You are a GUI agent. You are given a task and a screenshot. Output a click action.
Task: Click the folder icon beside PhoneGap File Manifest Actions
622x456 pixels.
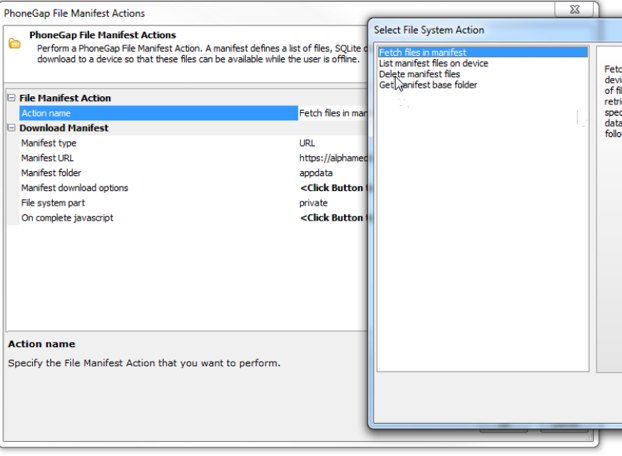[x=14, y=44]
